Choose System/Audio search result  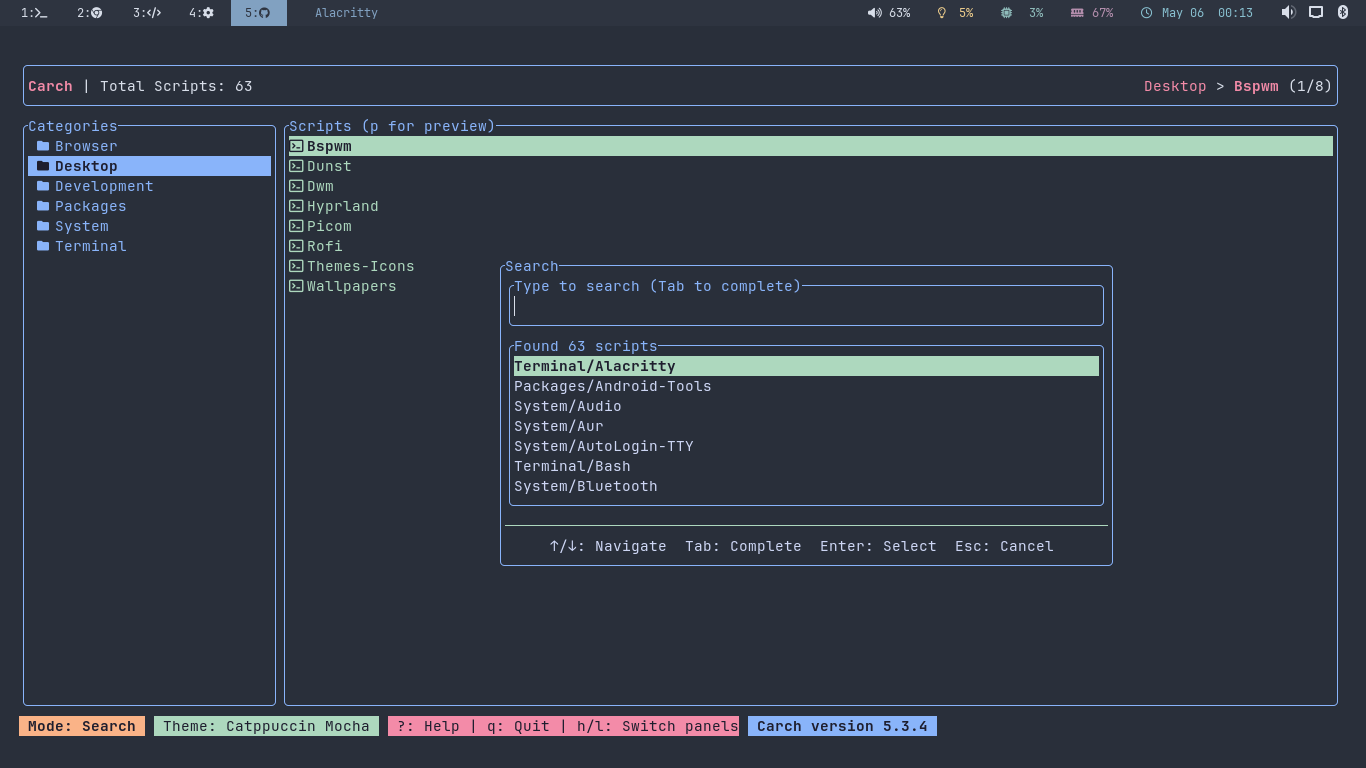point(806,406)
